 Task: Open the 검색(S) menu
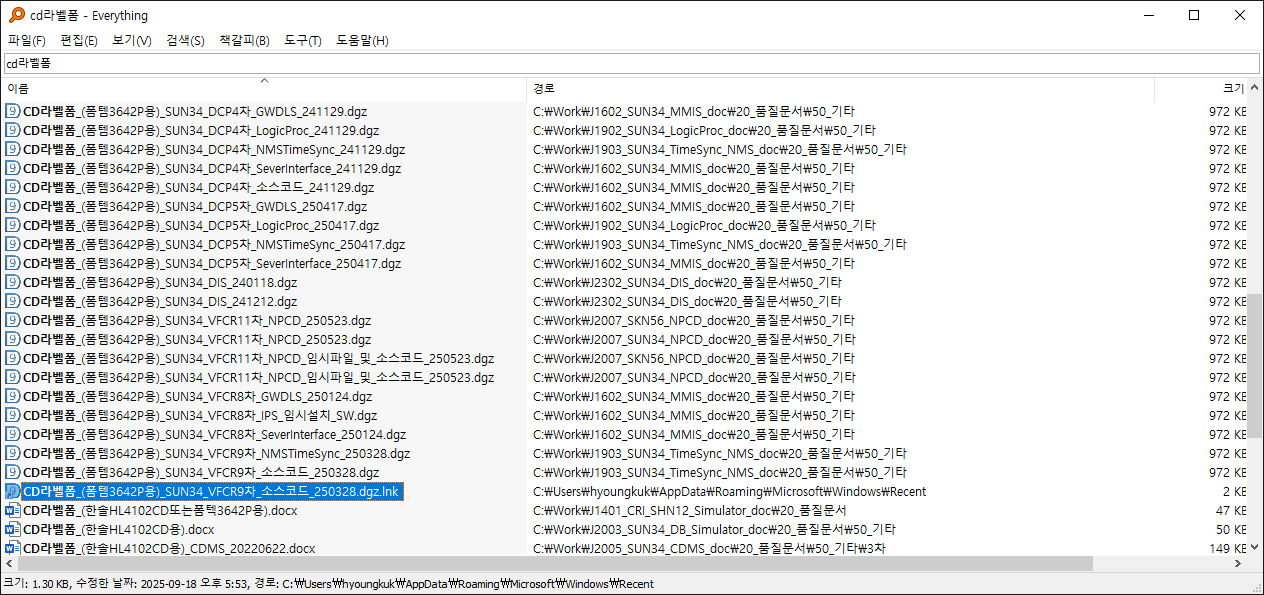click(185, 40)
